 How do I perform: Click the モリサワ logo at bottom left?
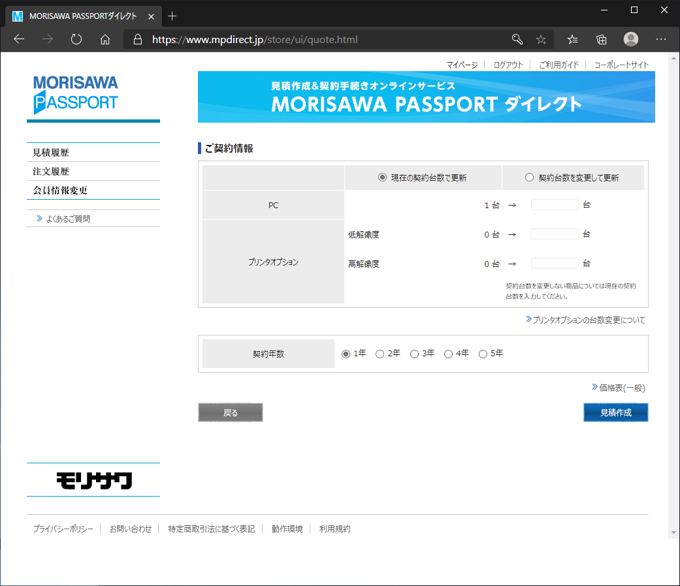tap(94, 480)
